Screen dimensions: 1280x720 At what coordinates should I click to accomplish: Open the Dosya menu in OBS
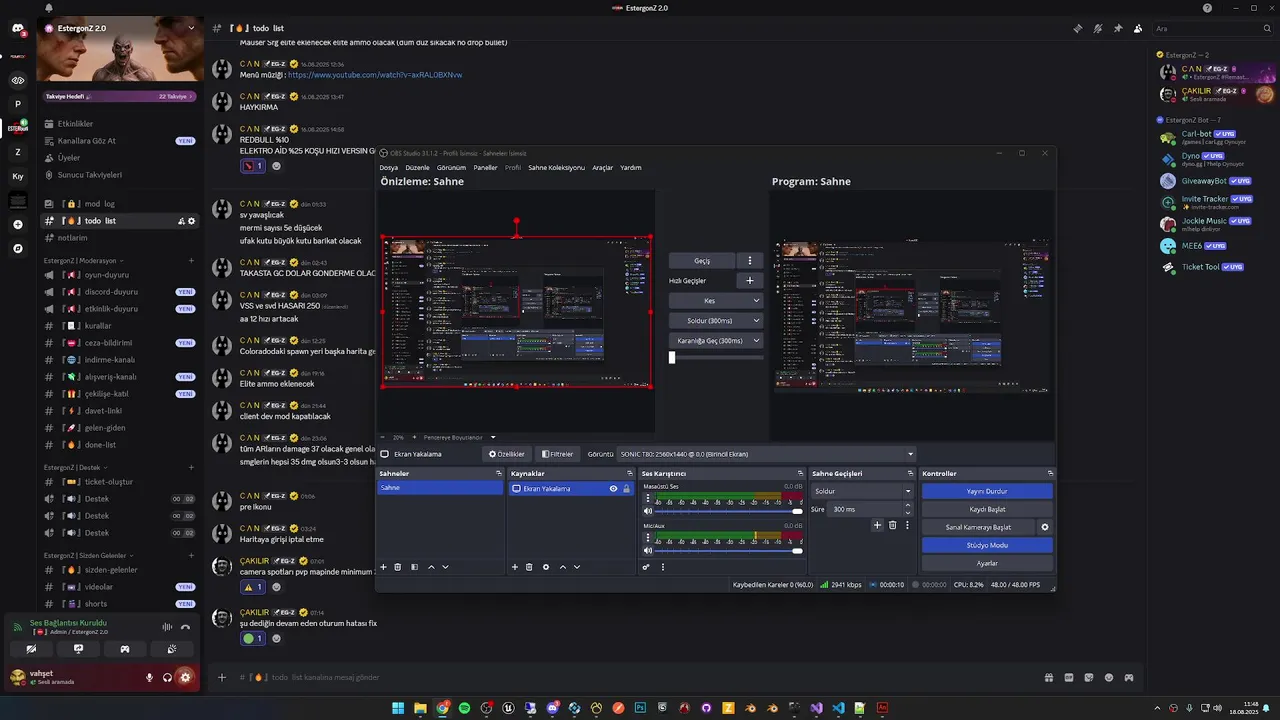pos(388,168)
